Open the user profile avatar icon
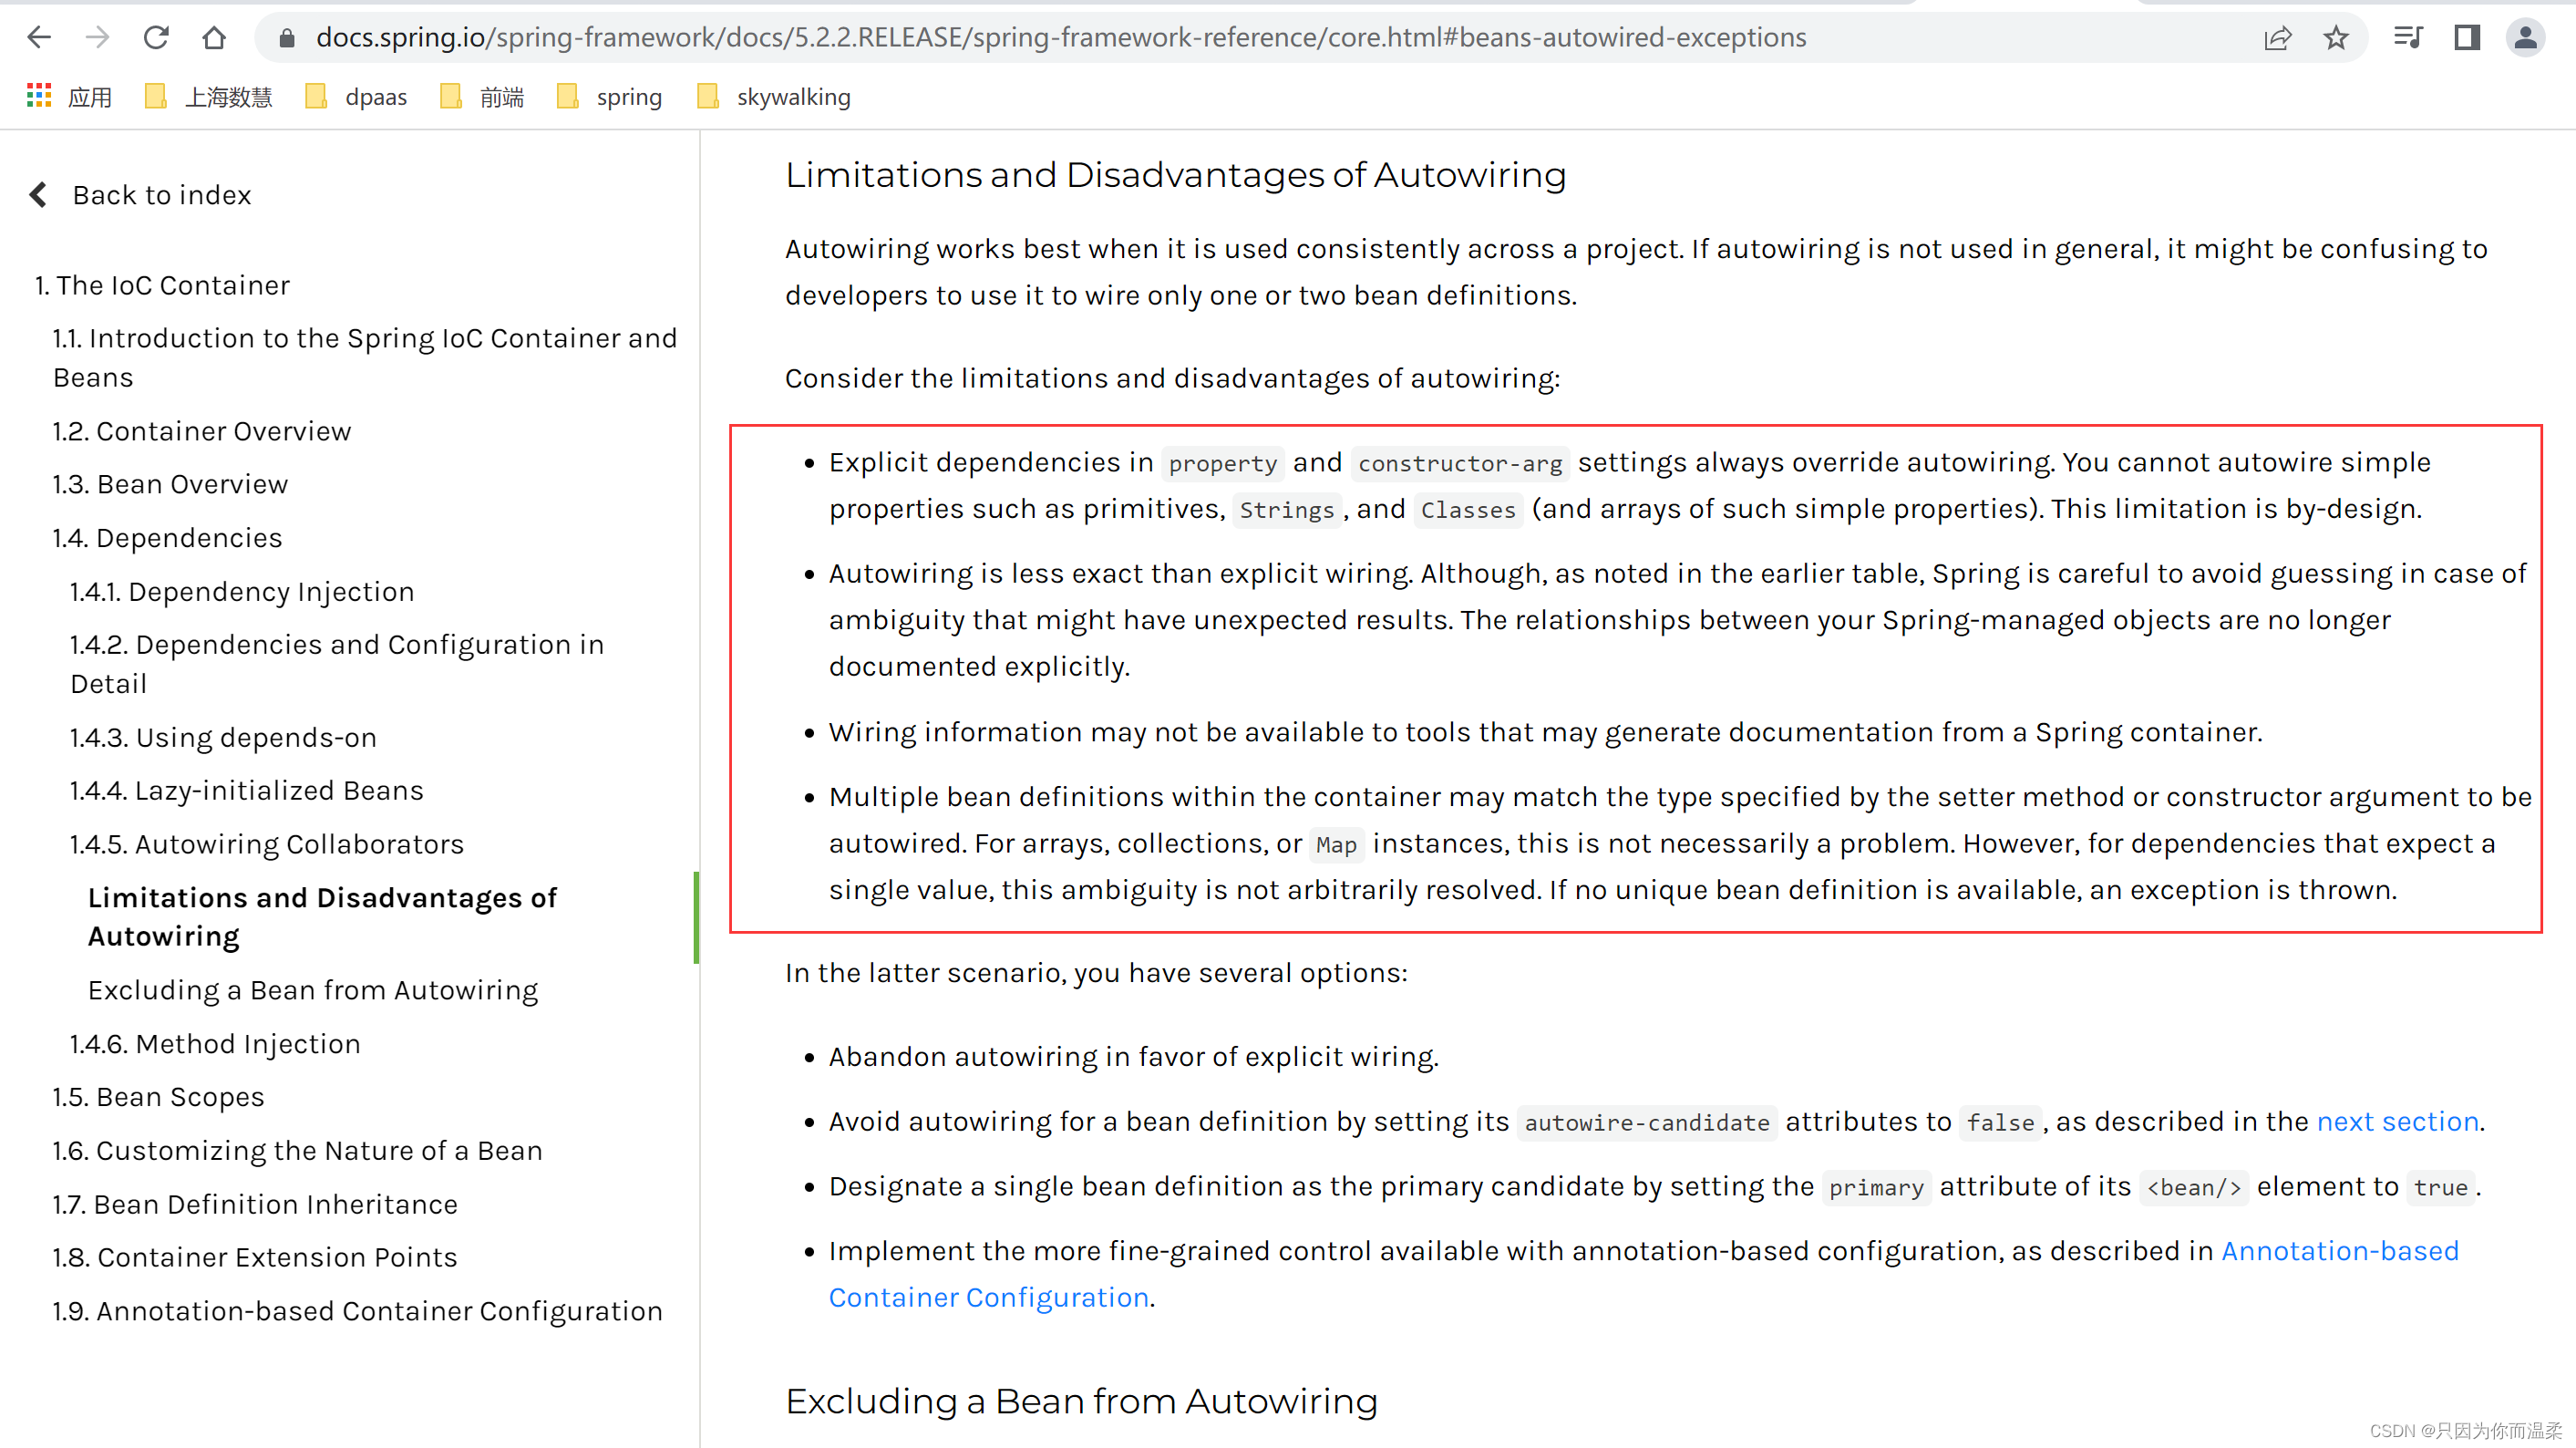The image size is (2576, 1448). tap(2525, 38)
